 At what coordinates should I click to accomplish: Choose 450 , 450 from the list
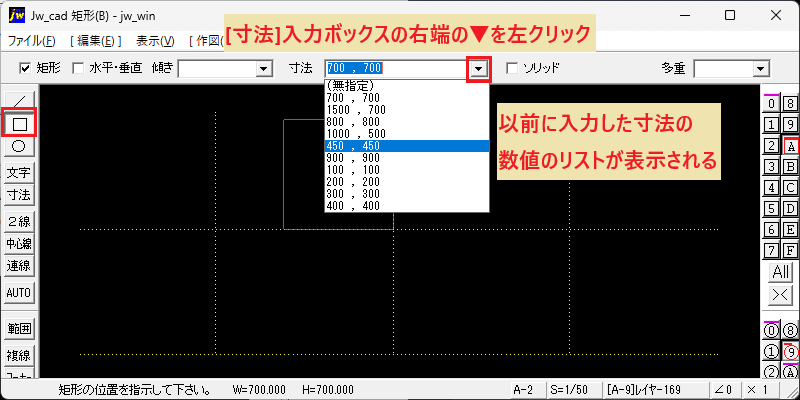[x=407, y=146]
